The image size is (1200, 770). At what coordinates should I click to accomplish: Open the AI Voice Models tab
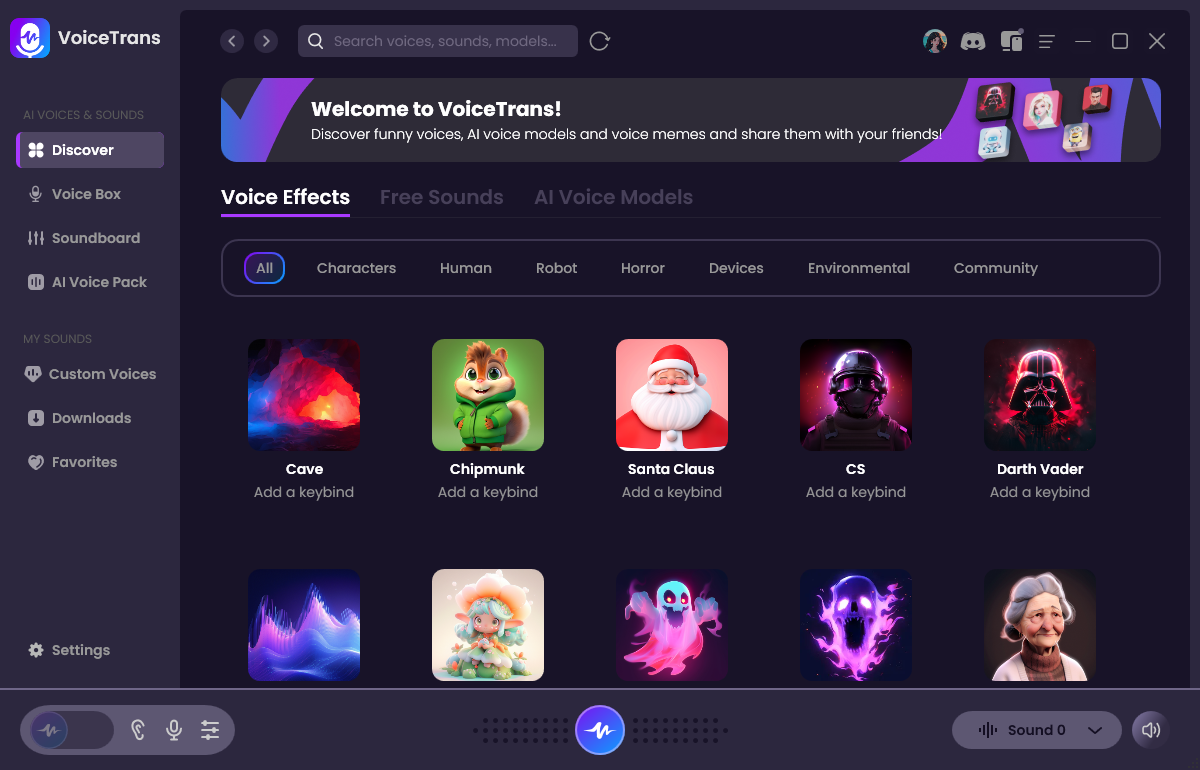(x=613, y=197)
